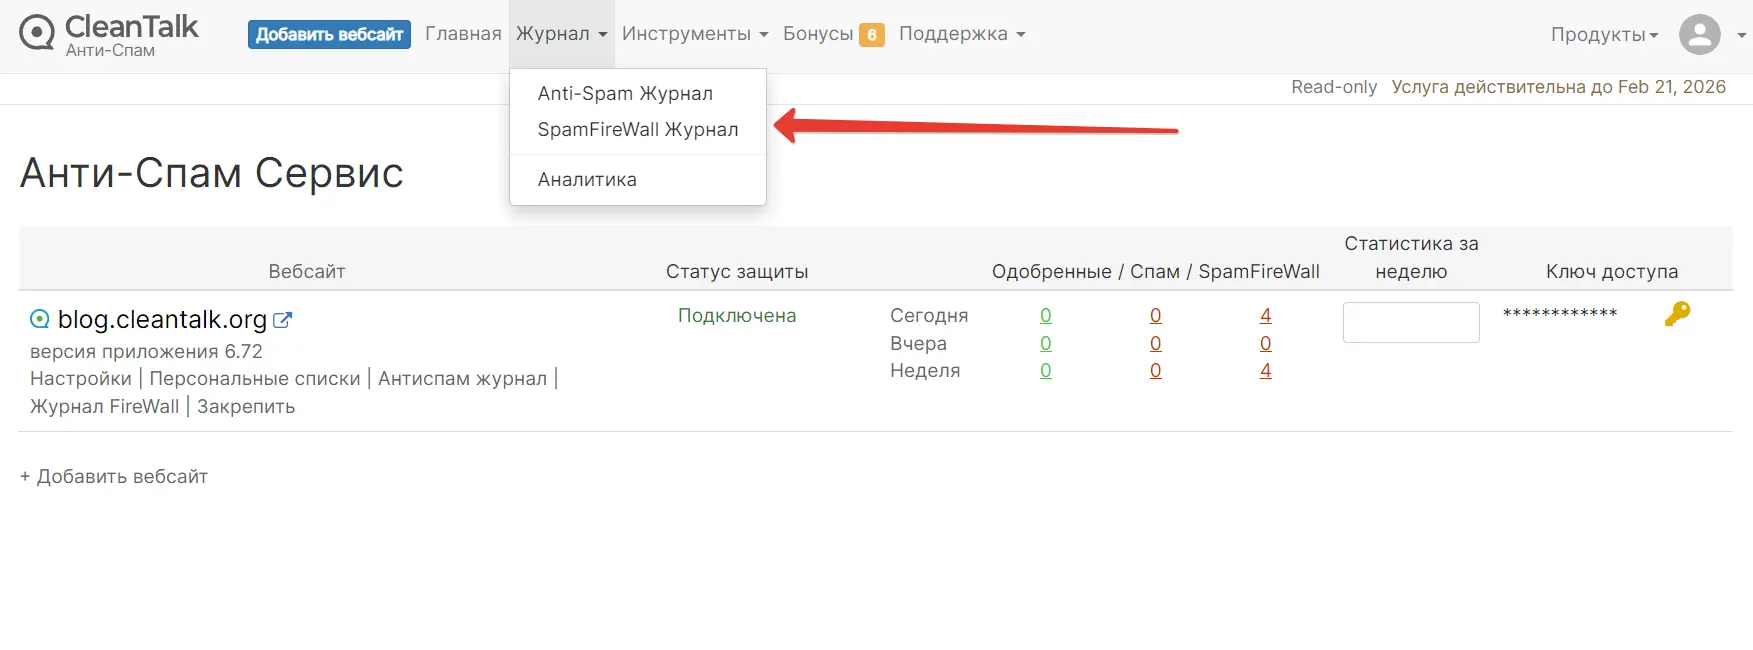Click the weekly statistics chart box
This screenshot has width=1753, height=650.
pyautogui.click(x=1411, y=322)
